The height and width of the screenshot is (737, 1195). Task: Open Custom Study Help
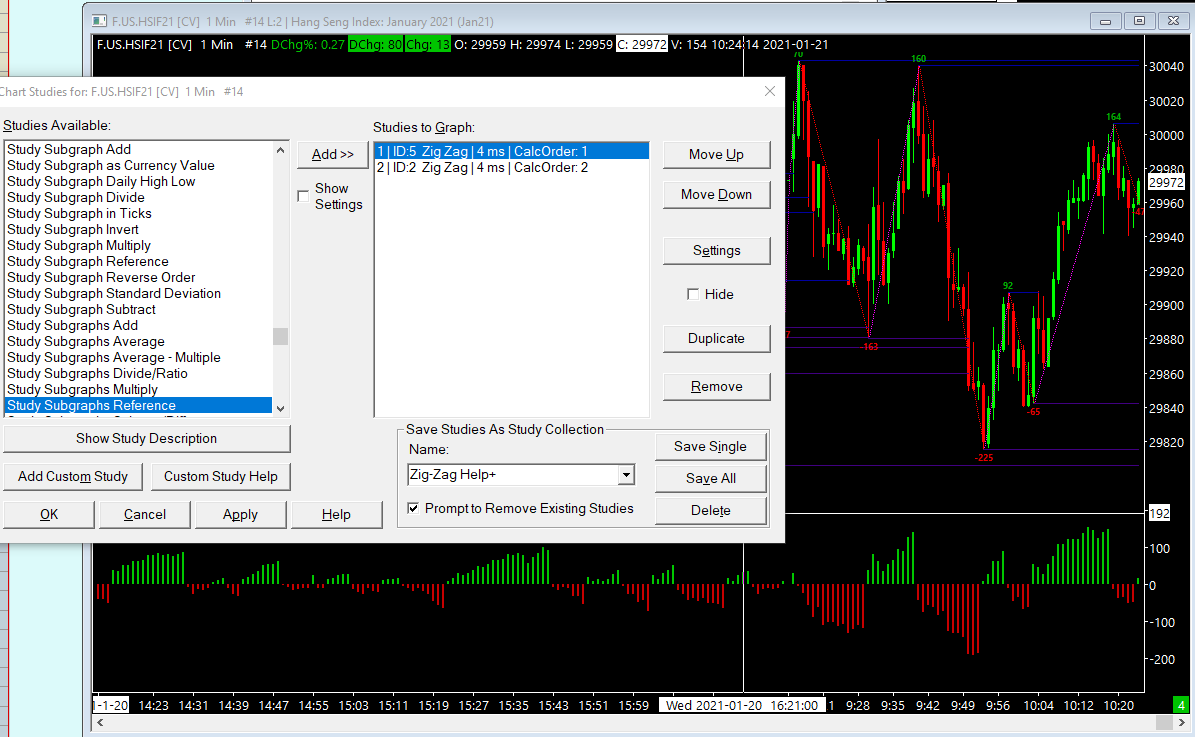pyautogui.click(x=220, y=476)
